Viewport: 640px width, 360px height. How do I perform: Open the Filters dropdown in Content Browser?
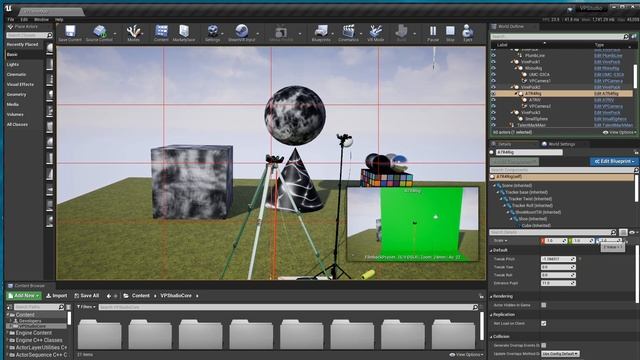point(86,307)
